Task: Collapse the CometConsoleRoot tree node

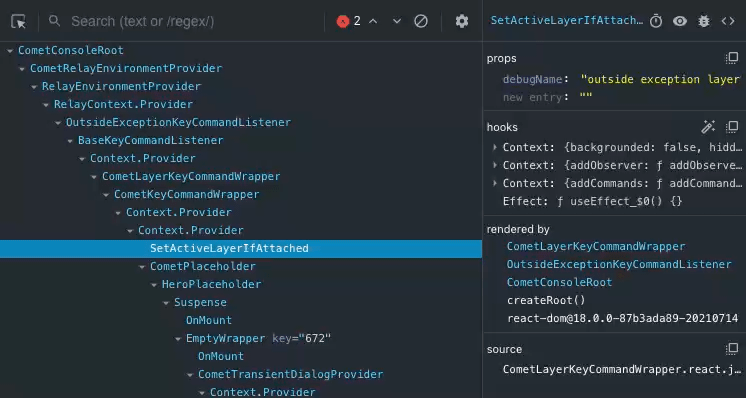Action: pos(10,51)
